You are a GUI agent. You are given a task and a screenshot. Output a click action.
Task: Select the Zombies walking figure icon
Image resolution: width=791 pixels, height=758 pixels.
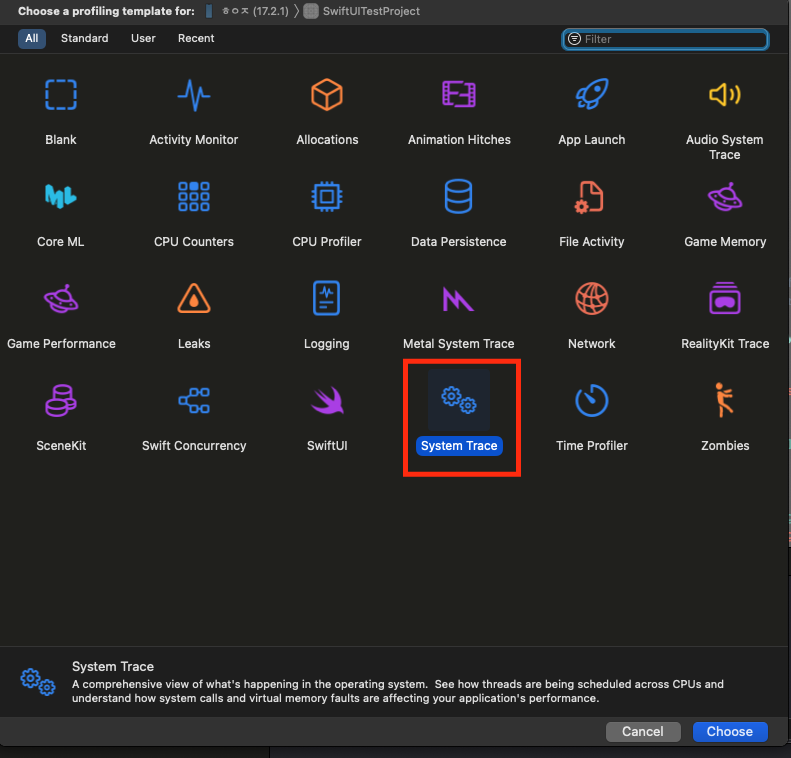(724, 400)
